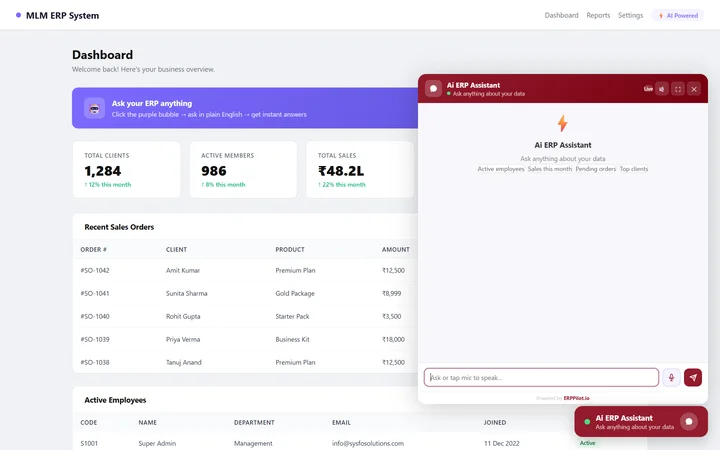Select the Active employees suggestion chip

click(x=501, y=169)
